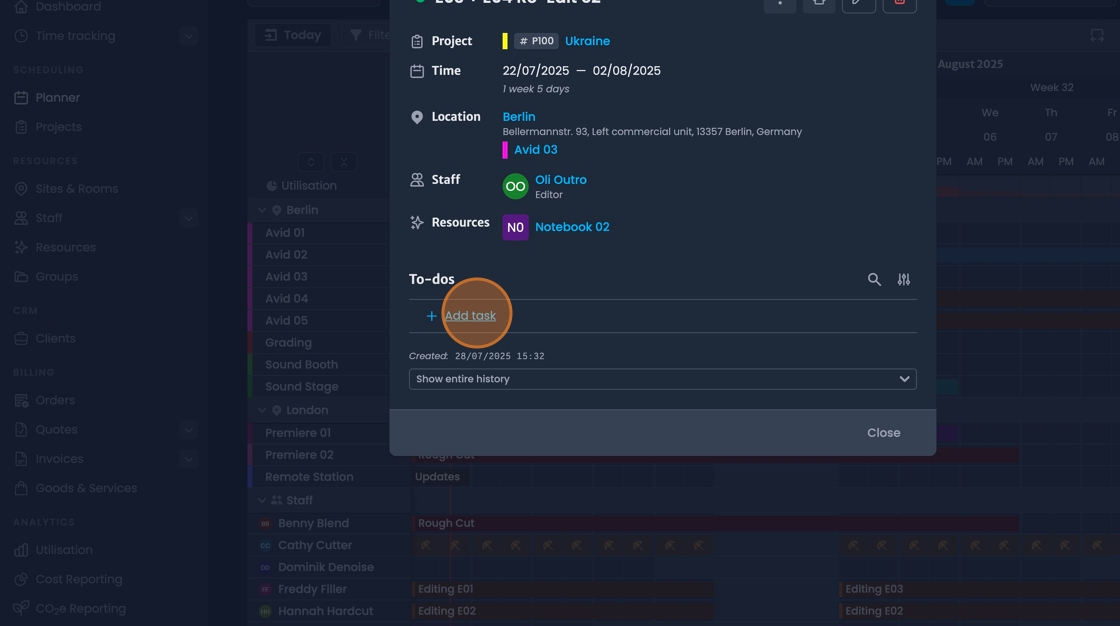Open the Ukraine project link

(x=587, y=41)
